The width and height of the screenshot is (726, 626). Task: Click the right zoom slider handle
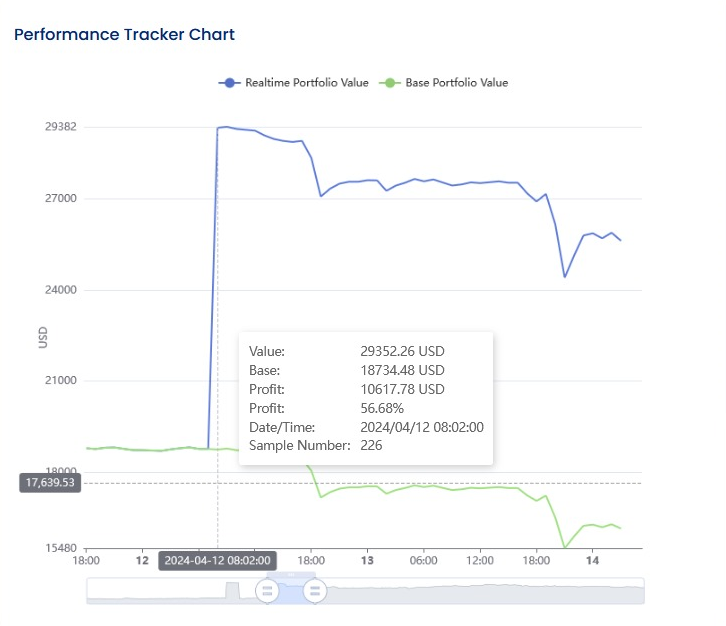[x=315, y=590]
